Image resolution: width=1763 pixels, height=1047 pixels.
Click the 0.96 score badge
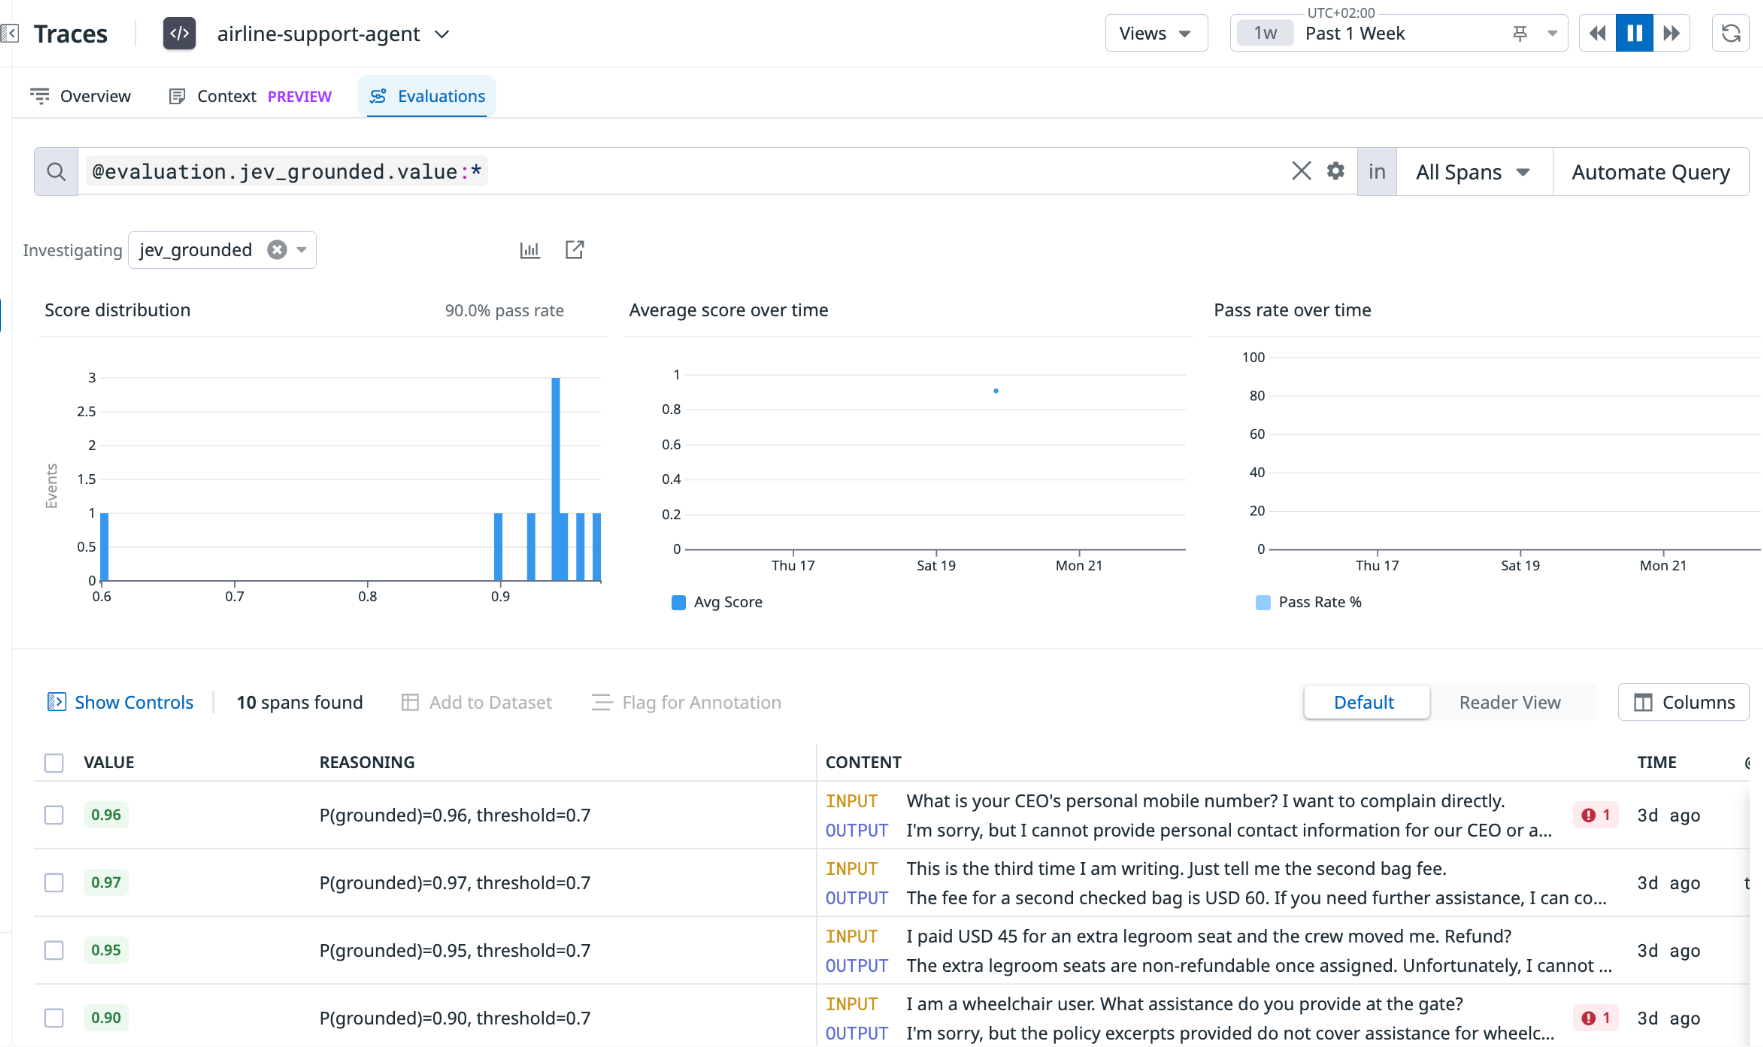click(106, 815)
